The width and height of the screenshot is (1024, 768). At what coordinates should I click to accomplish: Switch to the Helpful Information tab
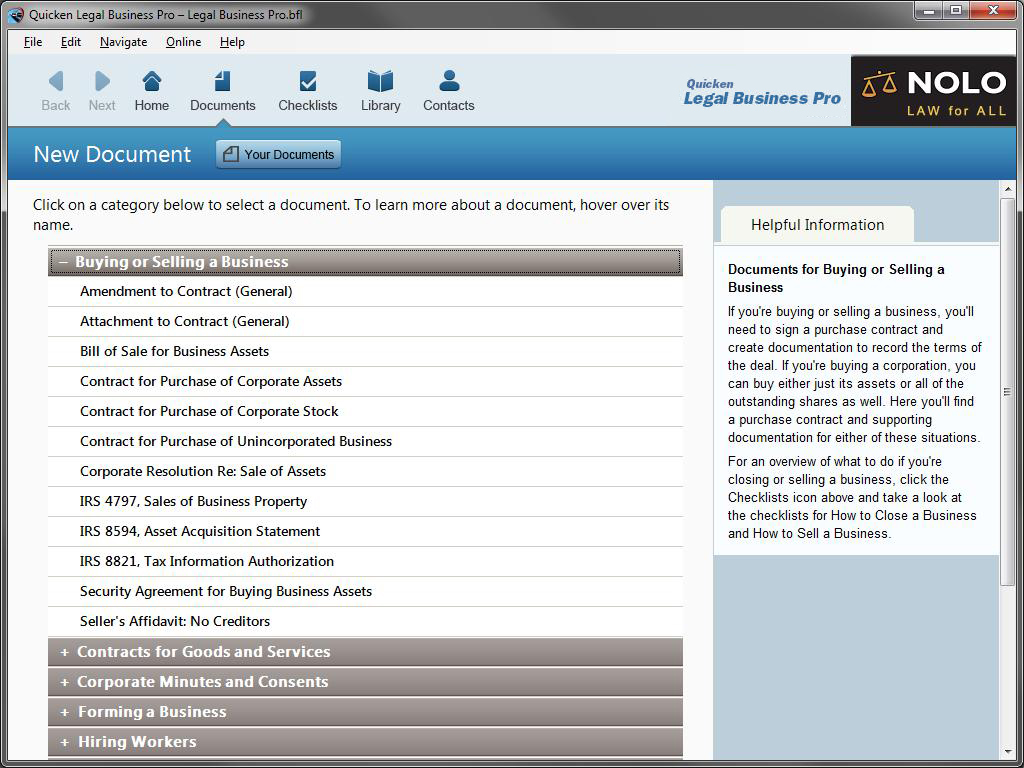pyautogui.click(x=816, y=224)
